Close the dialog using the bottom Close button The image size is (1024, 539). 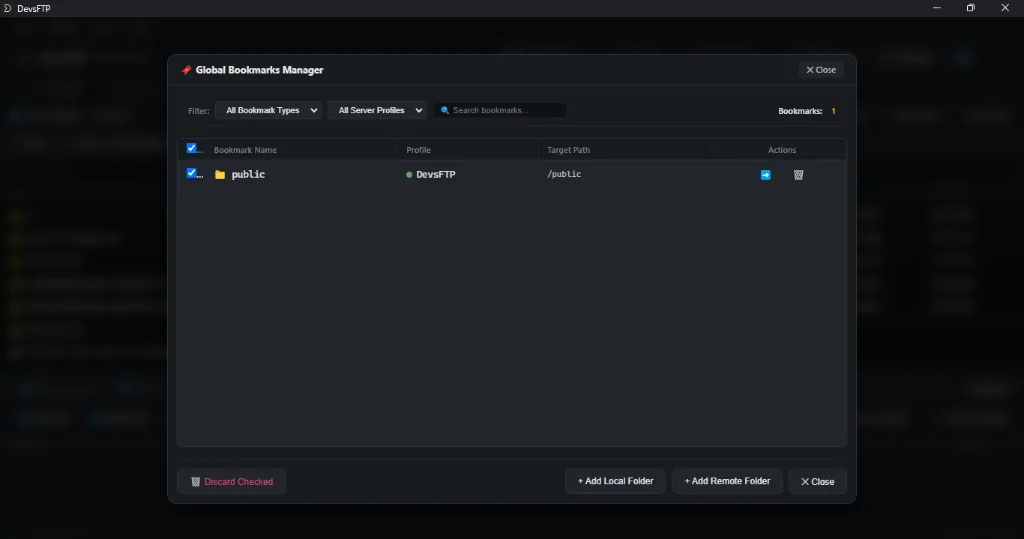point(818,482)
